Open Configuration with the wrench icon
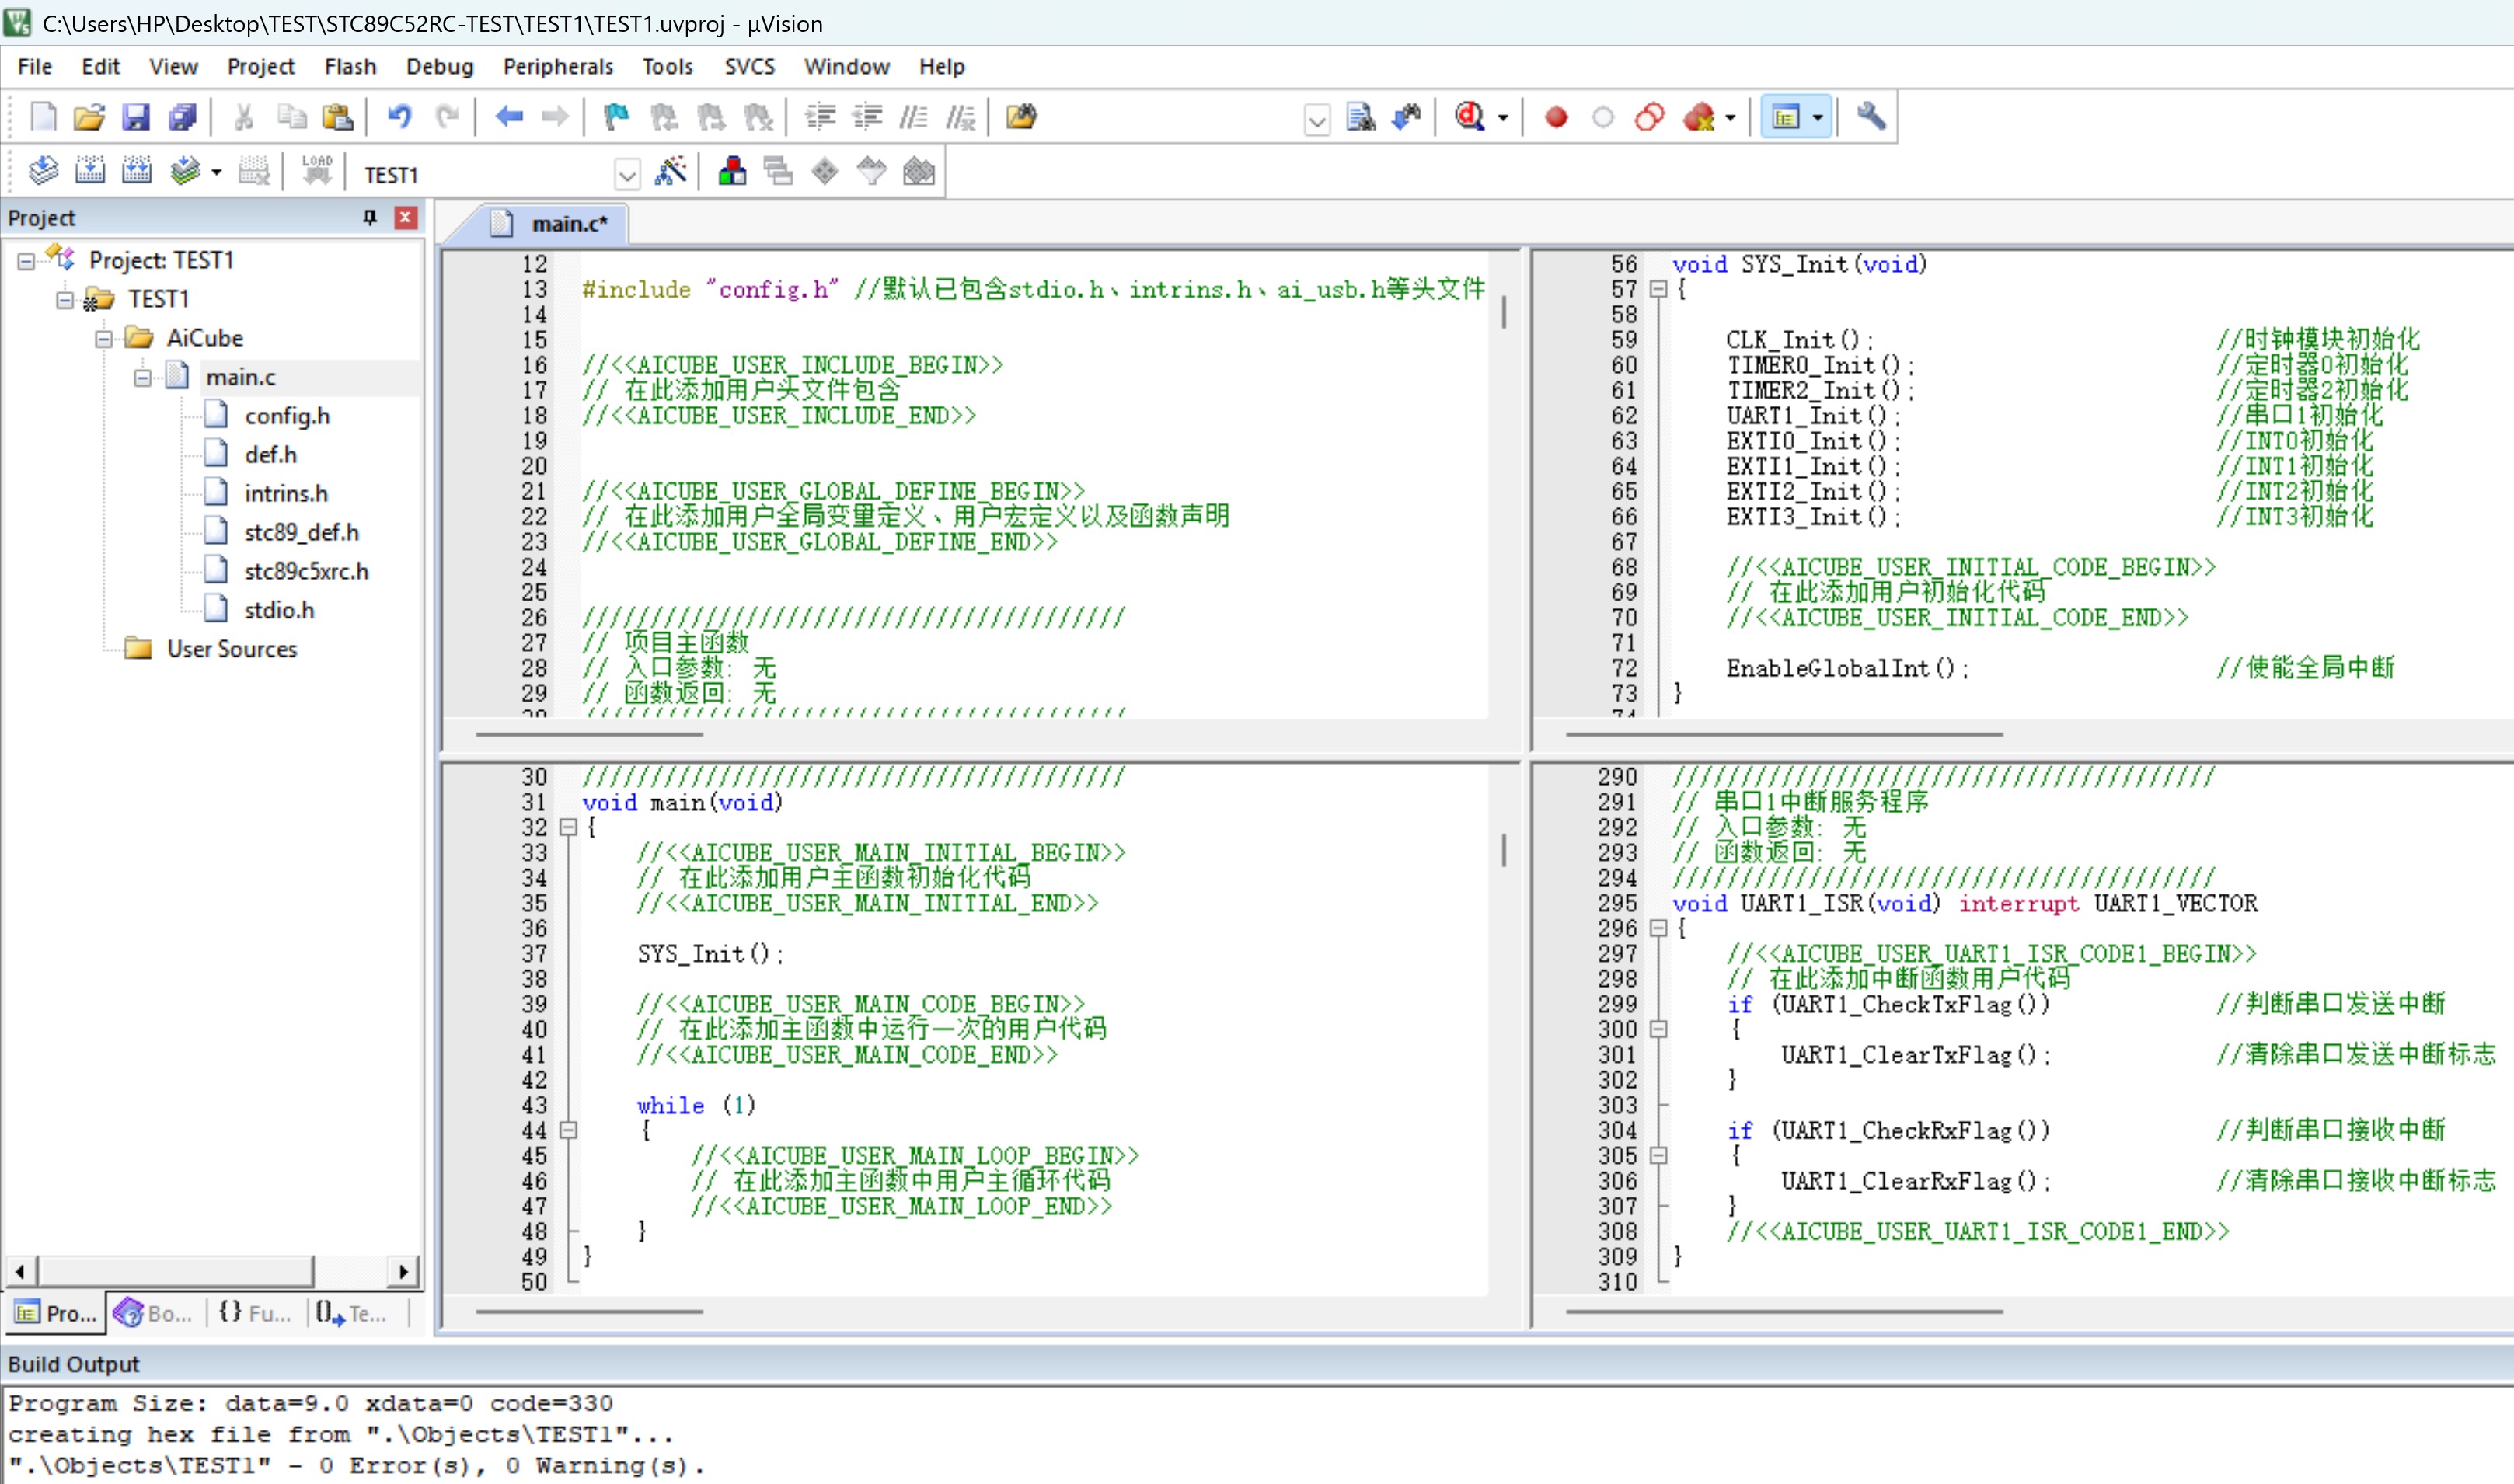The width and height of the screenshot is (2514, 1484). [x=1871, y=117]
